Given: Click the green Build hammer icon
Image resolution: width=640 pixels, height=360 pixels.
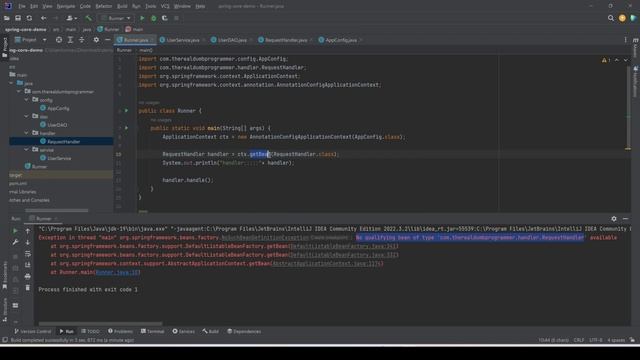Looking at the screenshot, I should (88, 18).
